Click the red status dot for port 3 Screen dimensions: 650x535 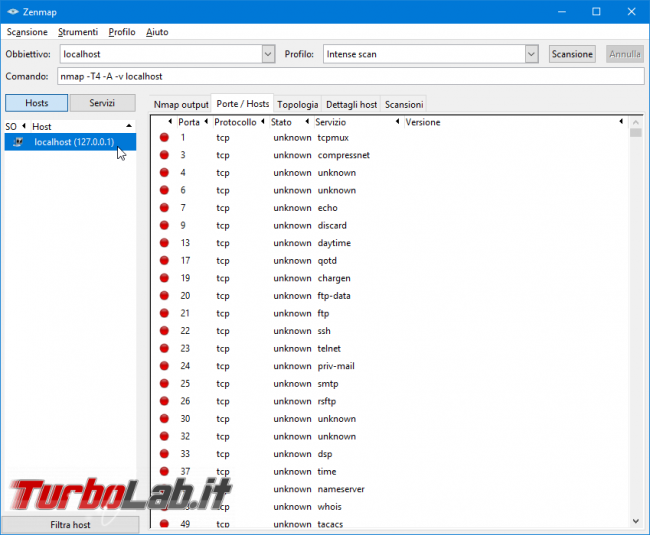(164, 155)
